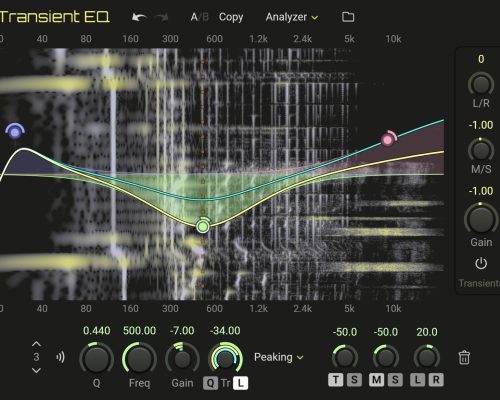Click the L/R knob in side panel
Screen dimensions: 500x400
[481, 84]
